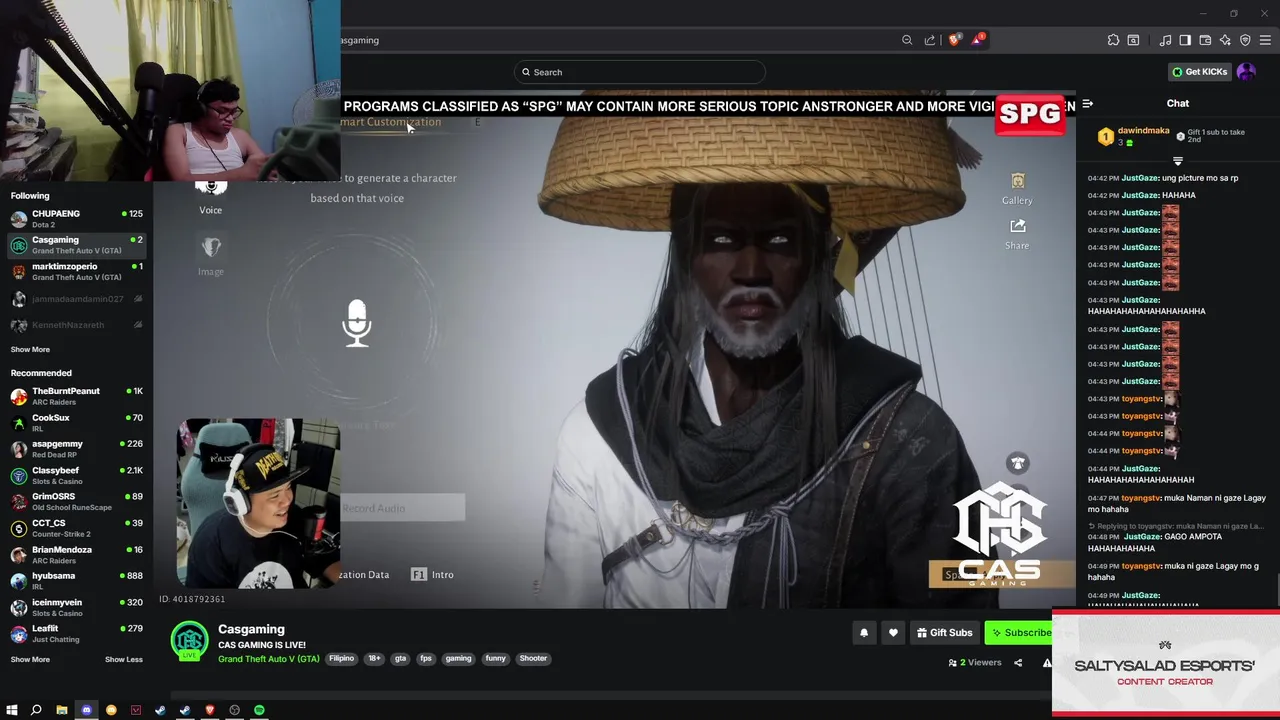
Task: Select the gta tag
Action: pyautogui.click(x=400, y=658)
